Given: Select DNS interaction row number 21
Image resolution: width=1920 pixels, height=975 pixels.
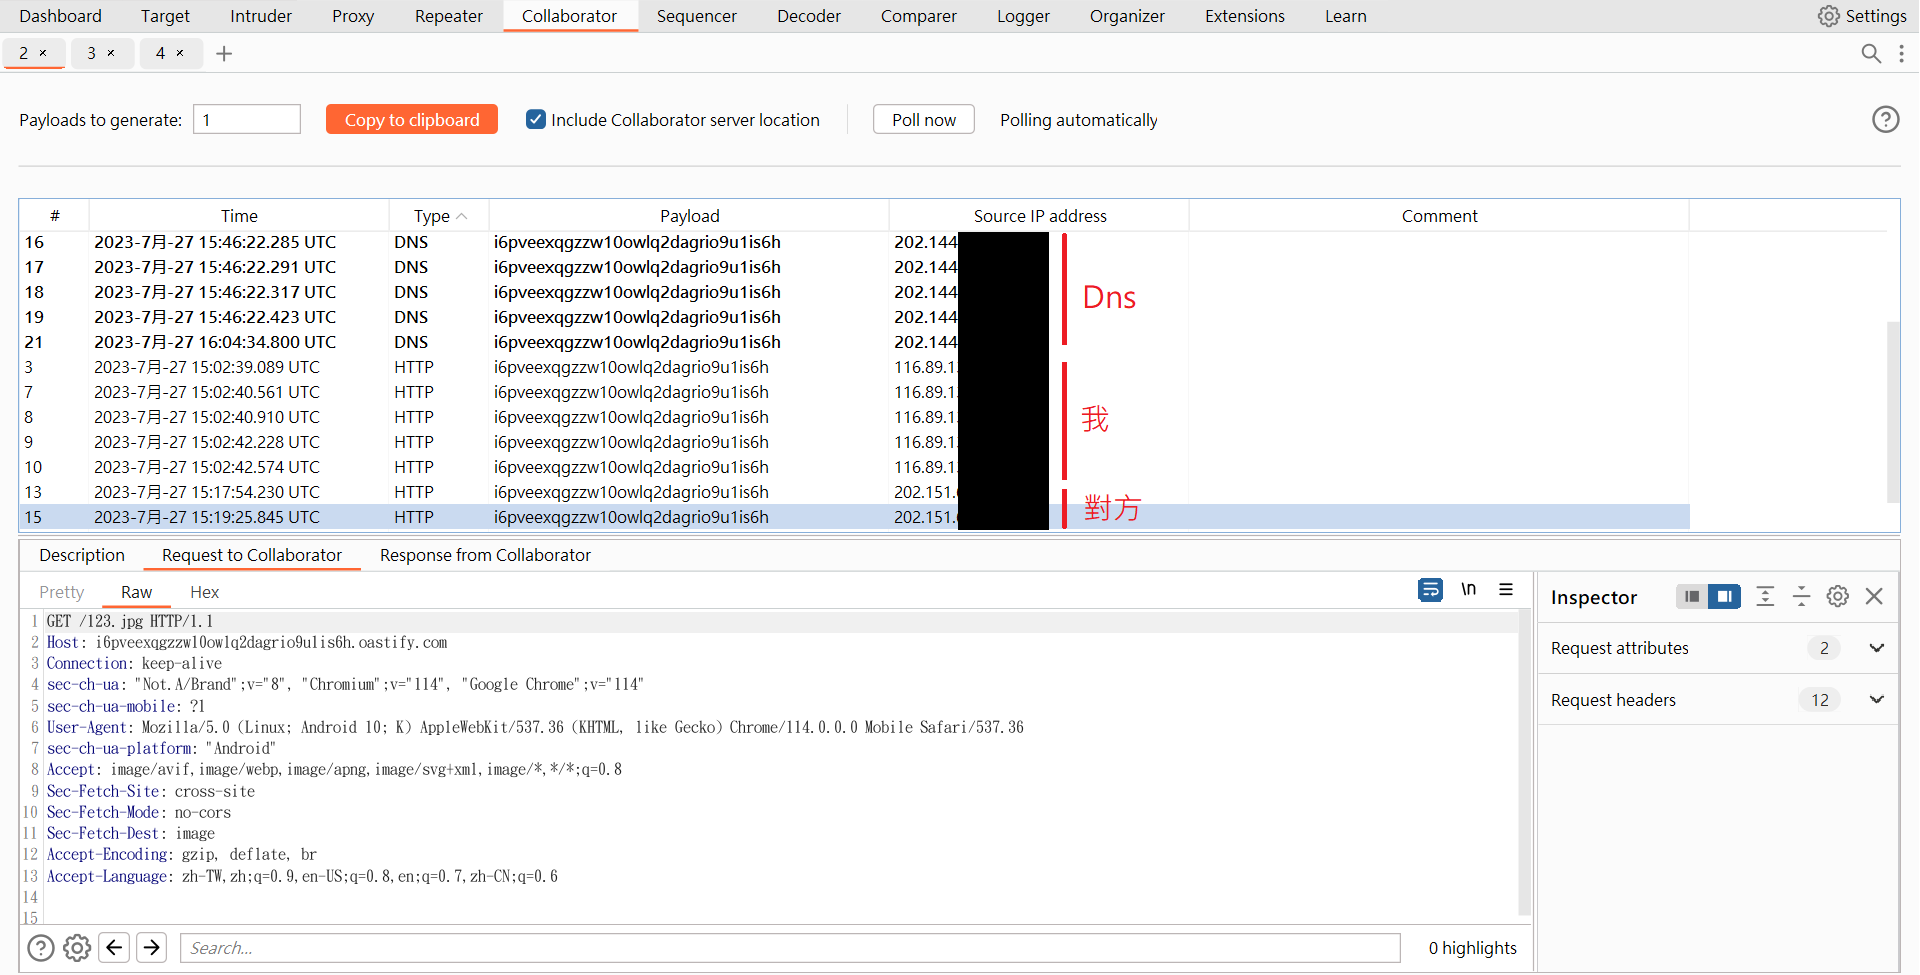Looking at the screenshot, I should pos(855,342).
